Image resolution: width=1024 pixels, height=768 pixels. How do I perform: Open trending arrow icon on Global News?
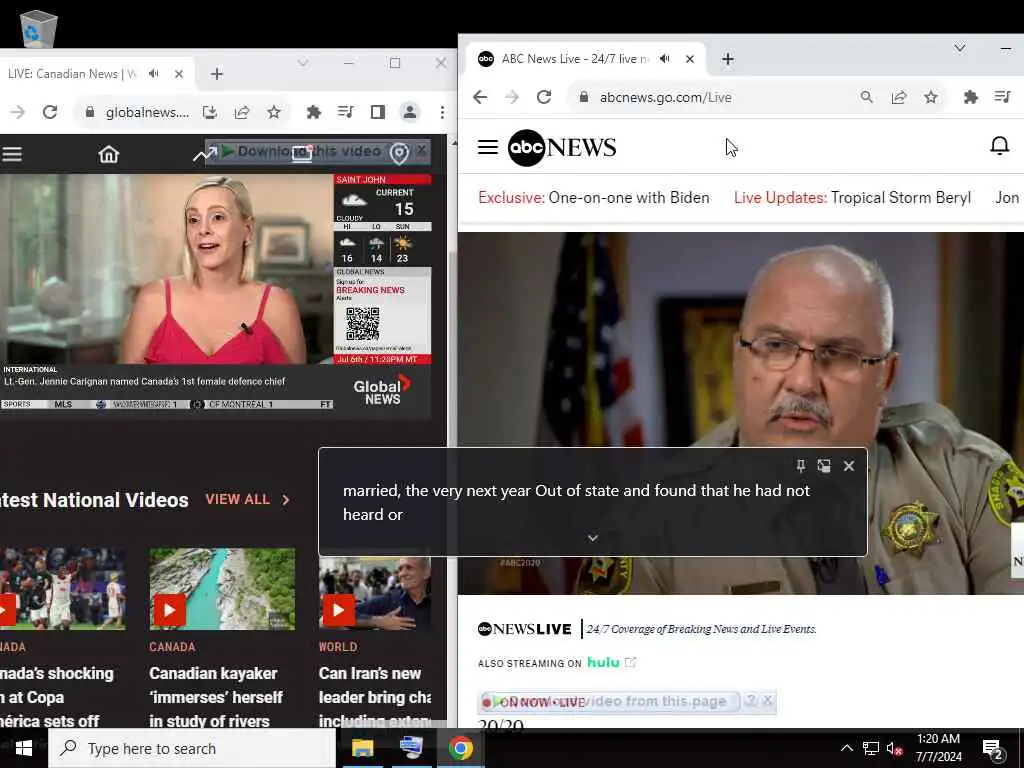pyautogui.click(x=205, y=154)
